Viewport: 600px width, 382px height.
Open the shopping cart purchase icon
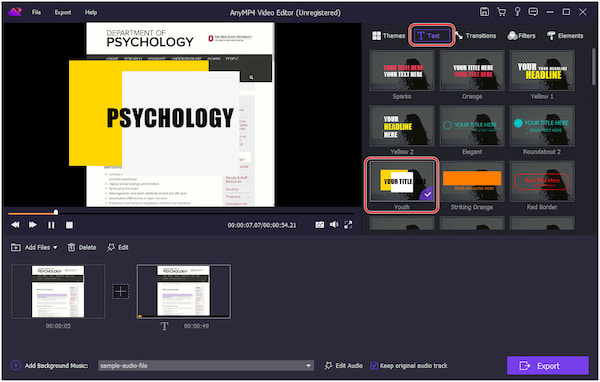click(x=501, y=12)
